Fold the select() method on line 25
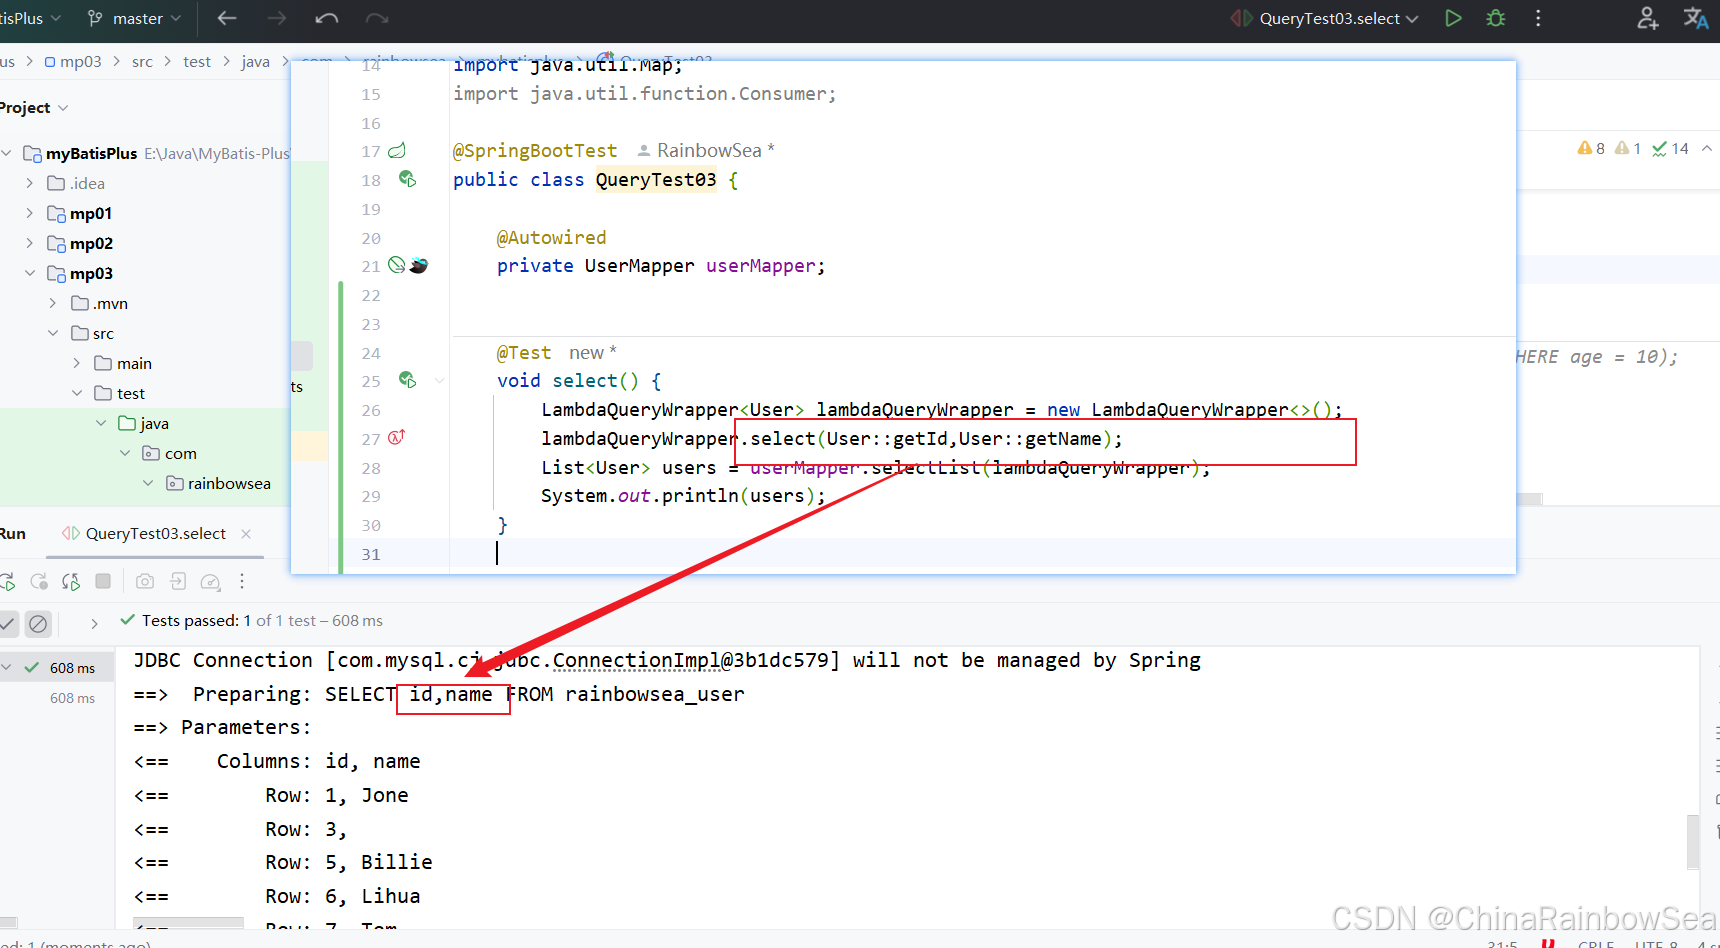This screenshot has width=1720, height=948. pos(439,380)
